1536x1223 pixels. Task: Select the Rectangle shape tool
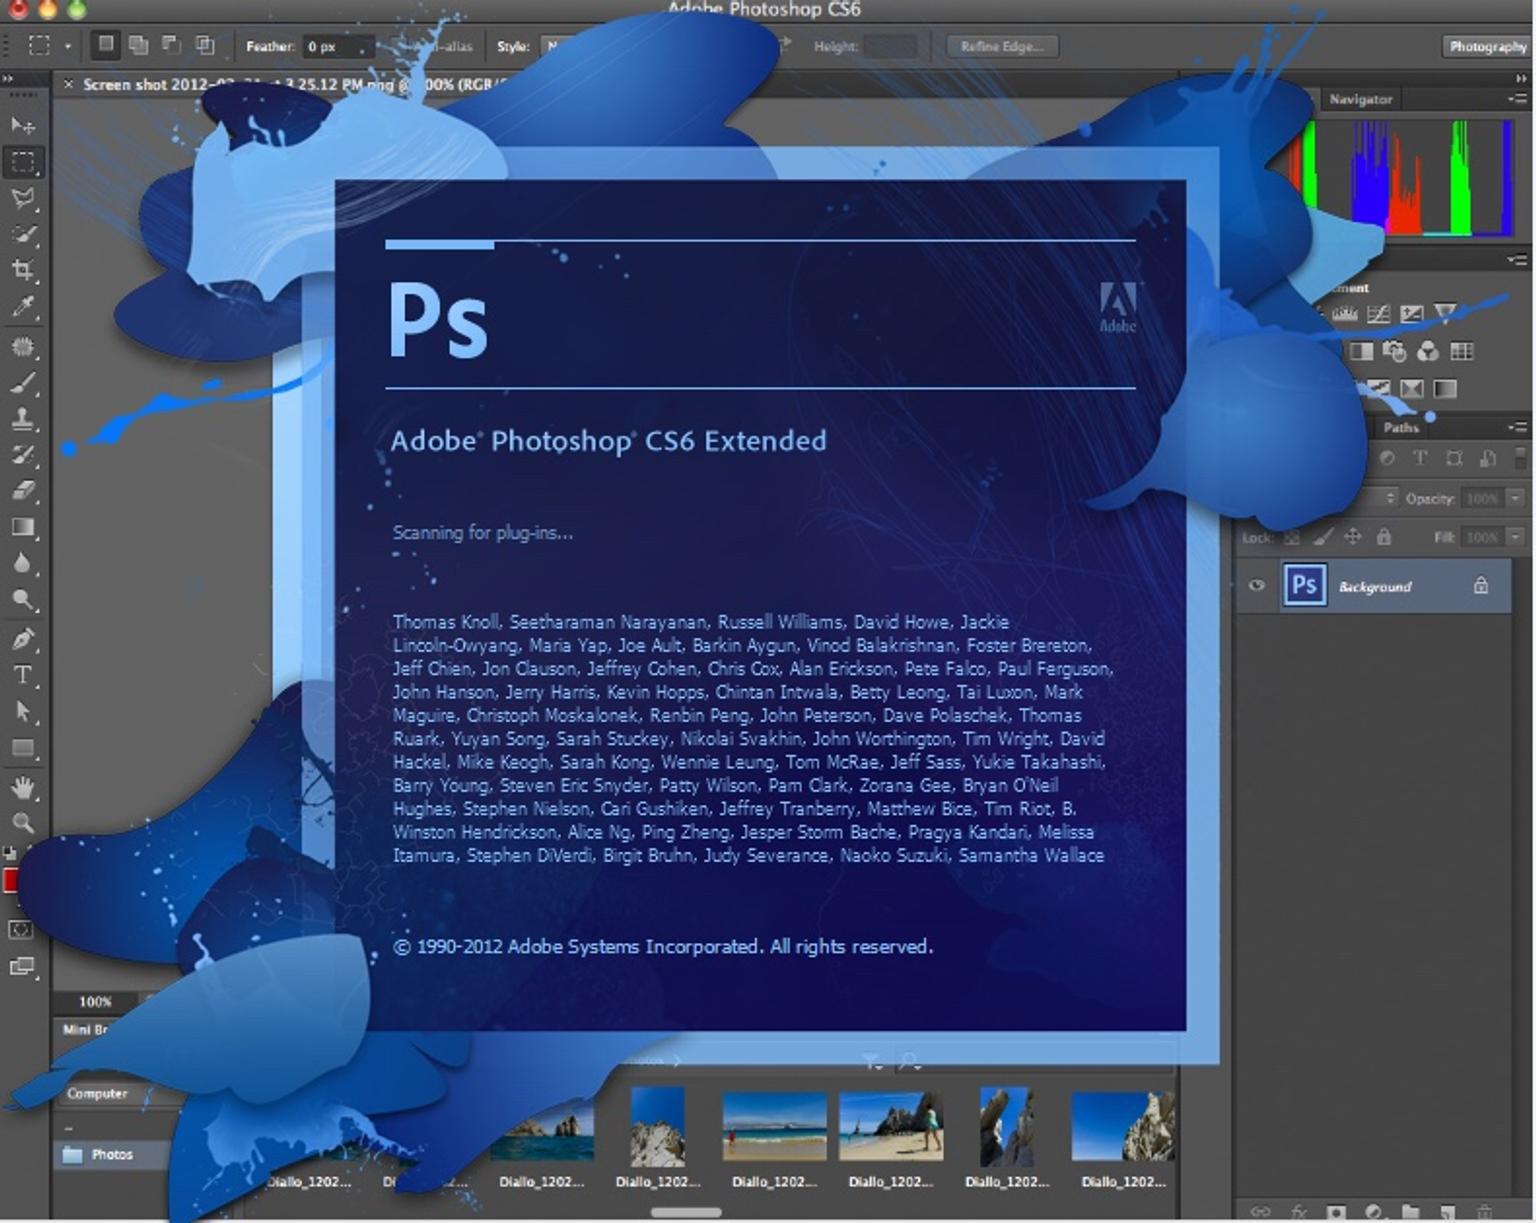pos(23,748)
